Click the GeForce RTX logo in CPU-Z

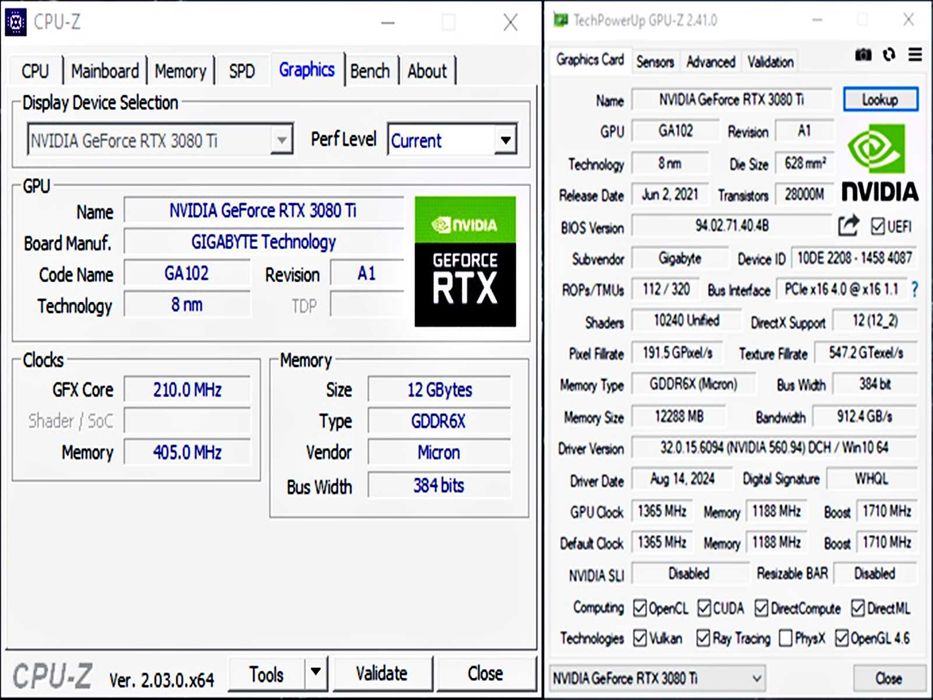coord(465,261)
